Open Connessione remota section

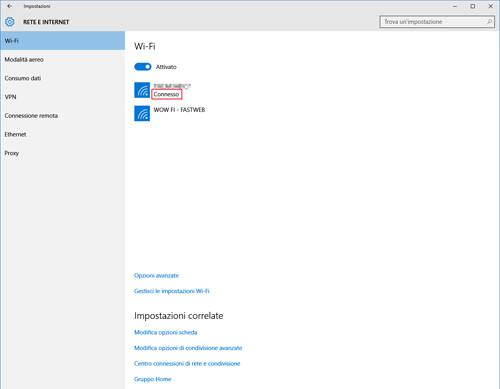[x=63, y=116]
